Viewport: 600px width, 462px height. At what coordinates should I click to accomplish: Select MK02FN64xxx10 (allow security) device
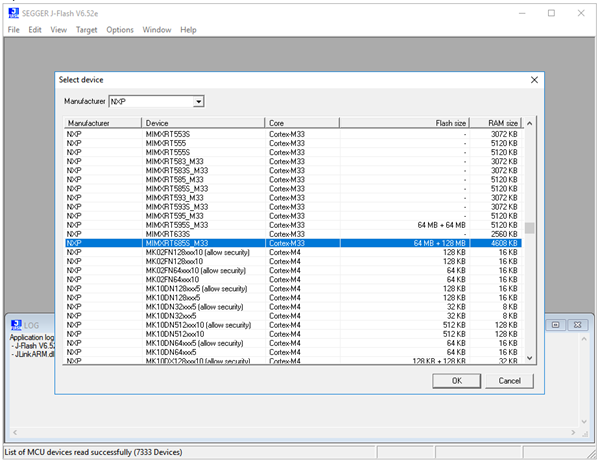coord(293,271)
